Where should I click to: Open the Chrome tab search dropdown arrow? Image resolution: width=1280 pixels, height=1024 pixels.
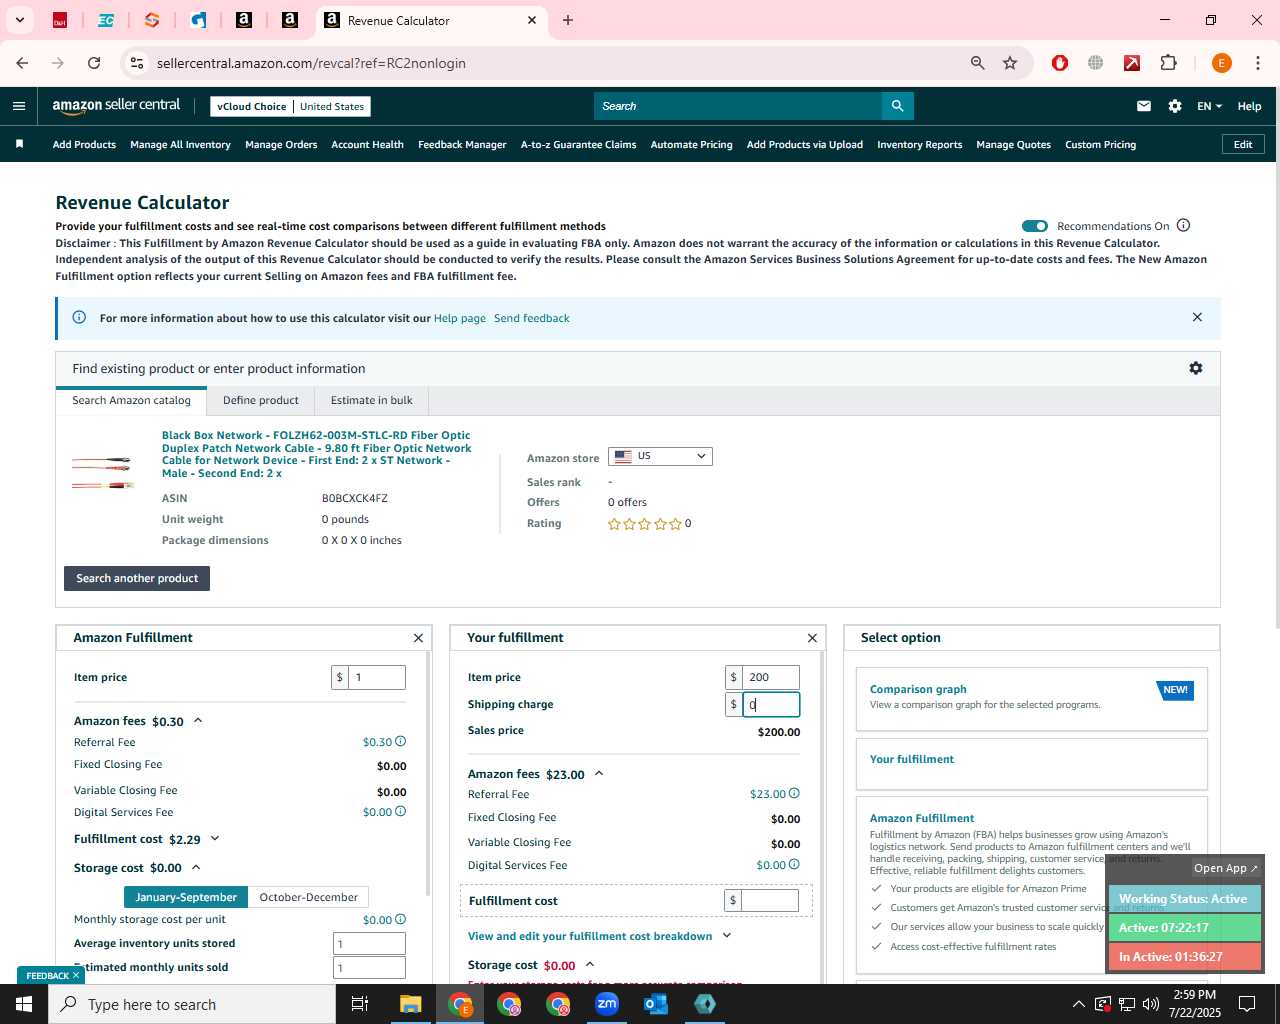click(x=19, y=20)
